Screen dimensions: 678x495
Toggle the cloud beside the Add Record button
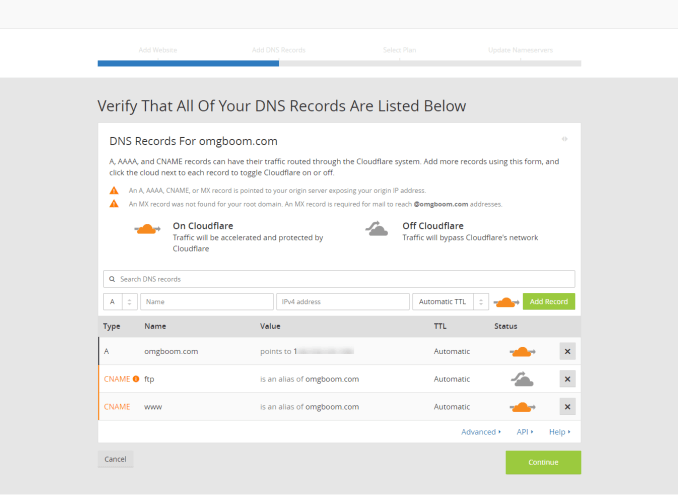(x=506, y=302)
